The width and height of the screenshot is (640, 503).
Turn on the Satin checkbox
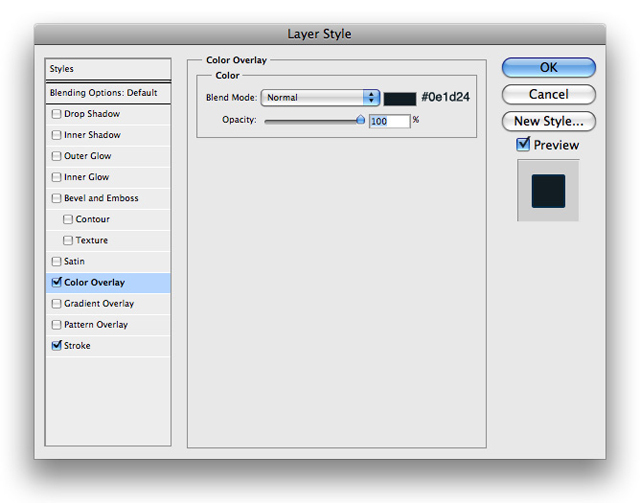[56, 261]
